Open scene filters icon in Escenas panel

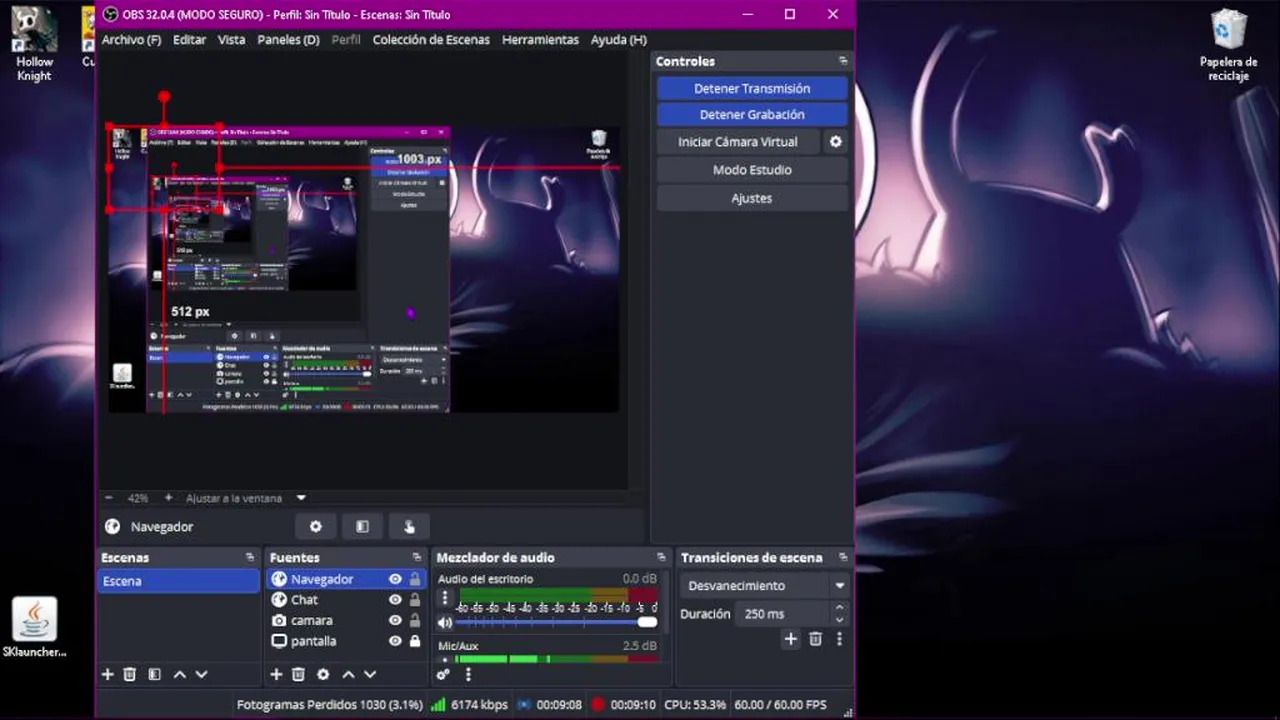tap(154, 675)
